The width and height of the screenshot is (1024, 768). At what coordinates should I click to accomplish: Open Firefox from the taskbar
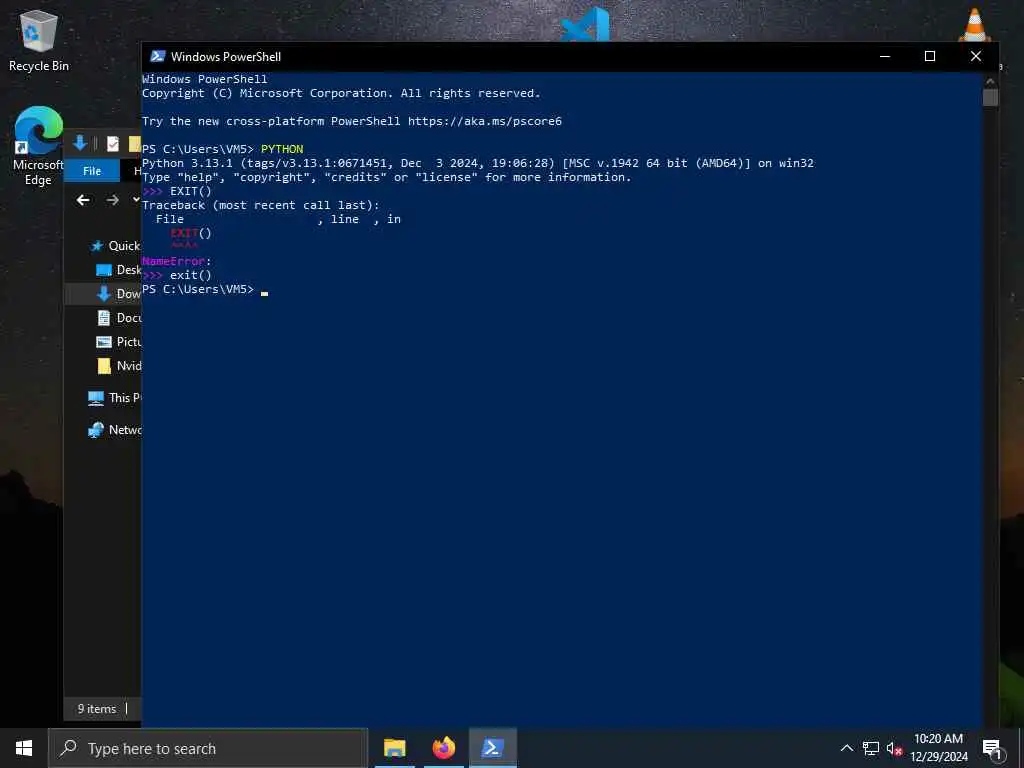(x=443, y=748)
